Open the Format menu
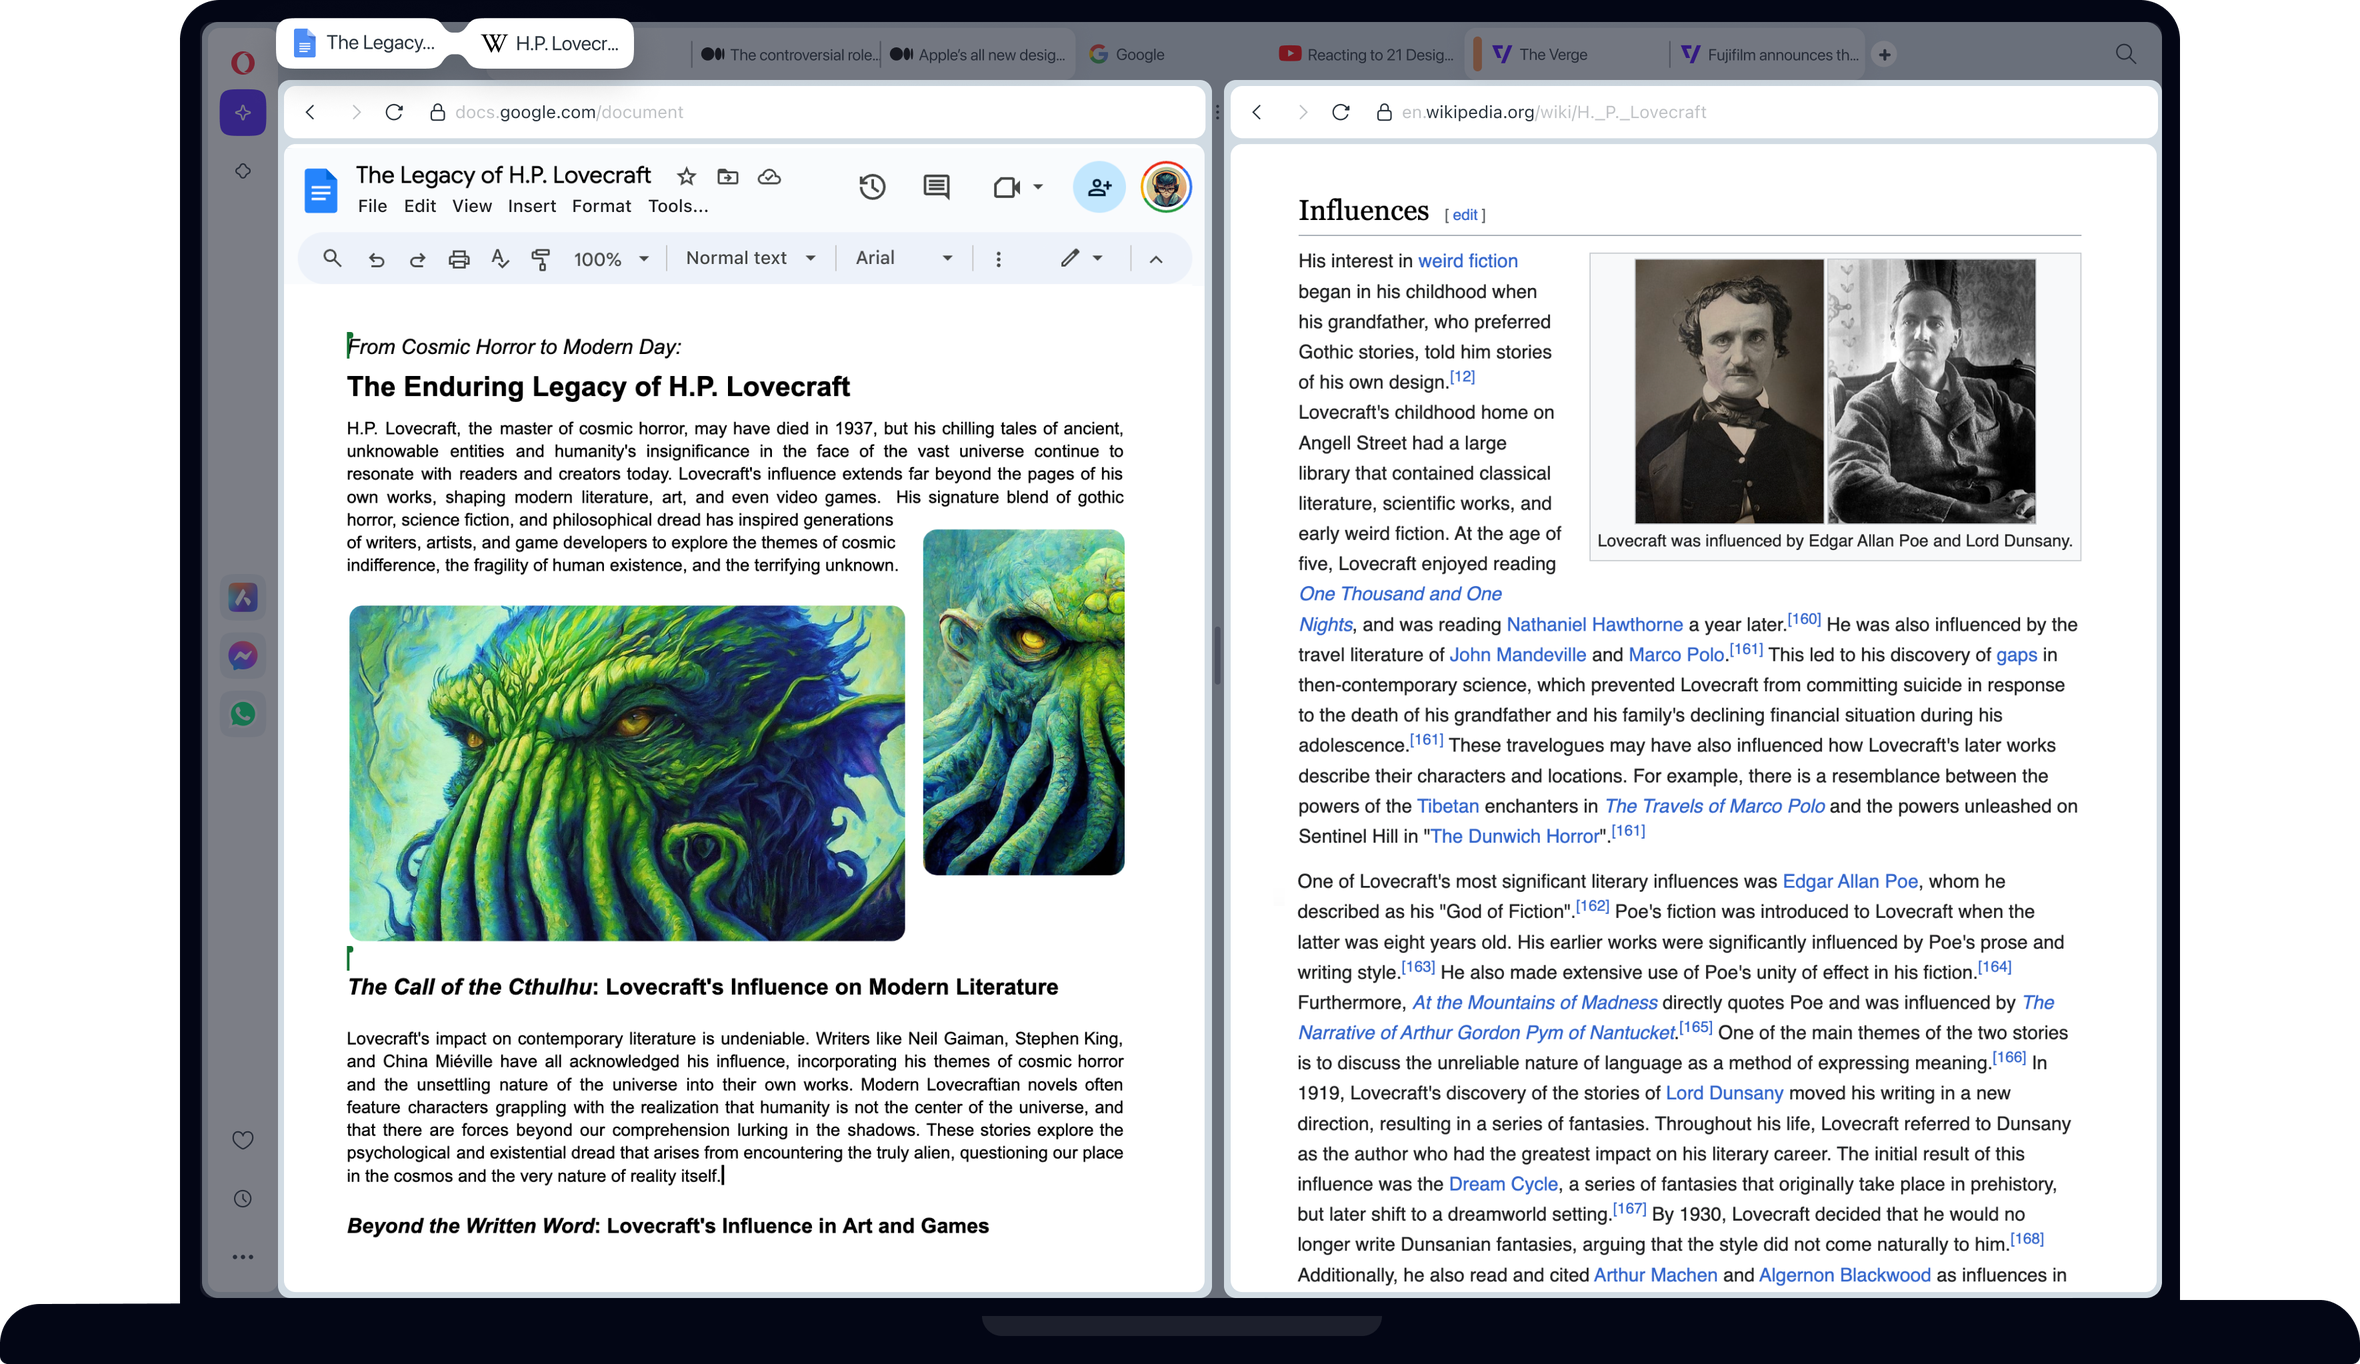The image size is (2360, 1364). click(x=602, y=206)
